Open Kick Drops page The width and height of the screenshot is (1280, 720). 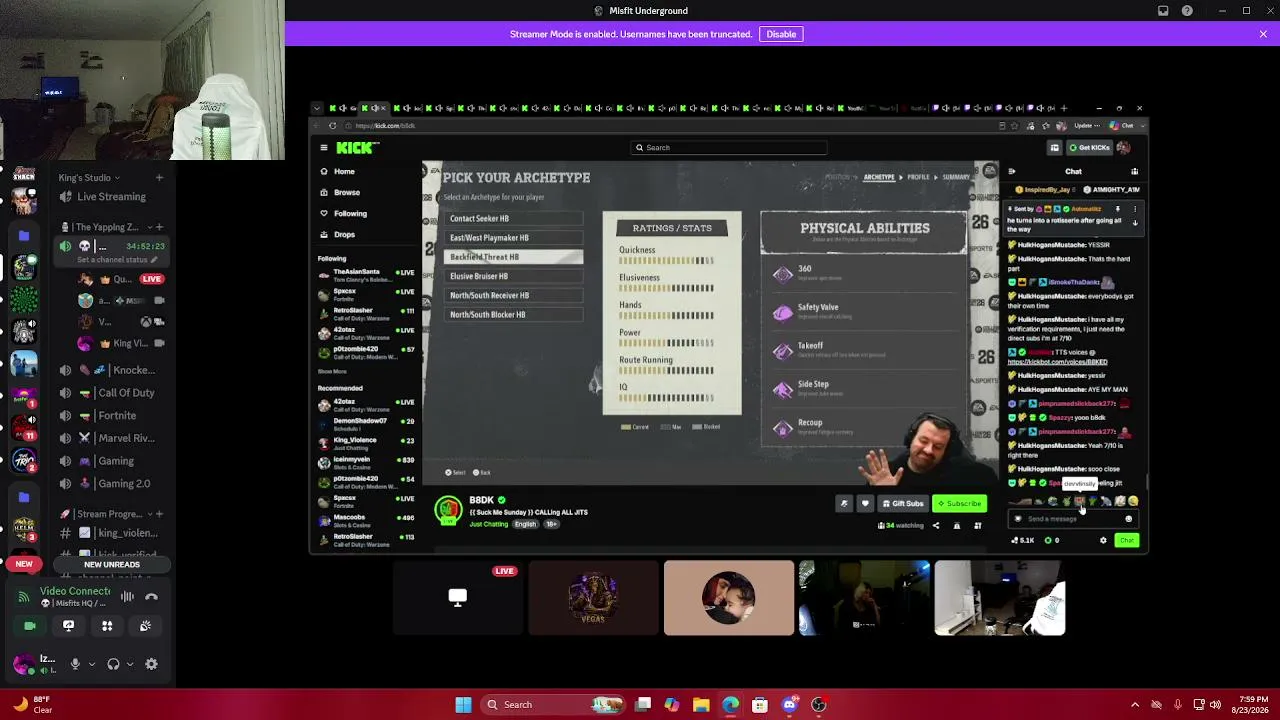(x=344, y=234)
